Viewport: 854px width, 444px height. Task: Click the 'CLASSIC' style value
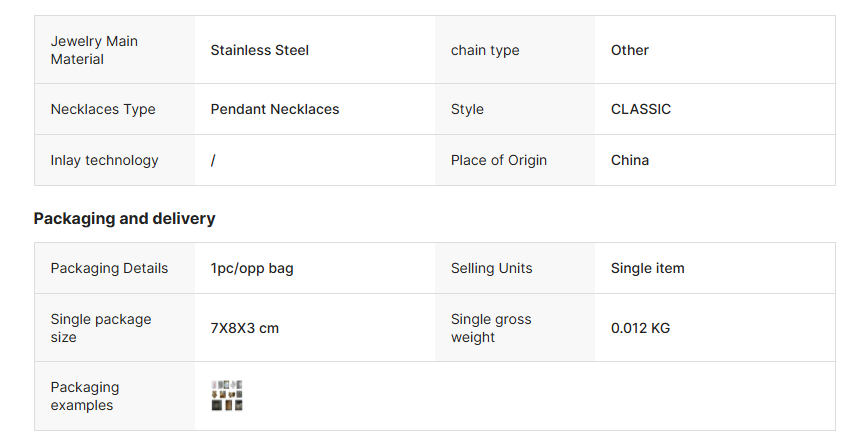coord(640,109)
